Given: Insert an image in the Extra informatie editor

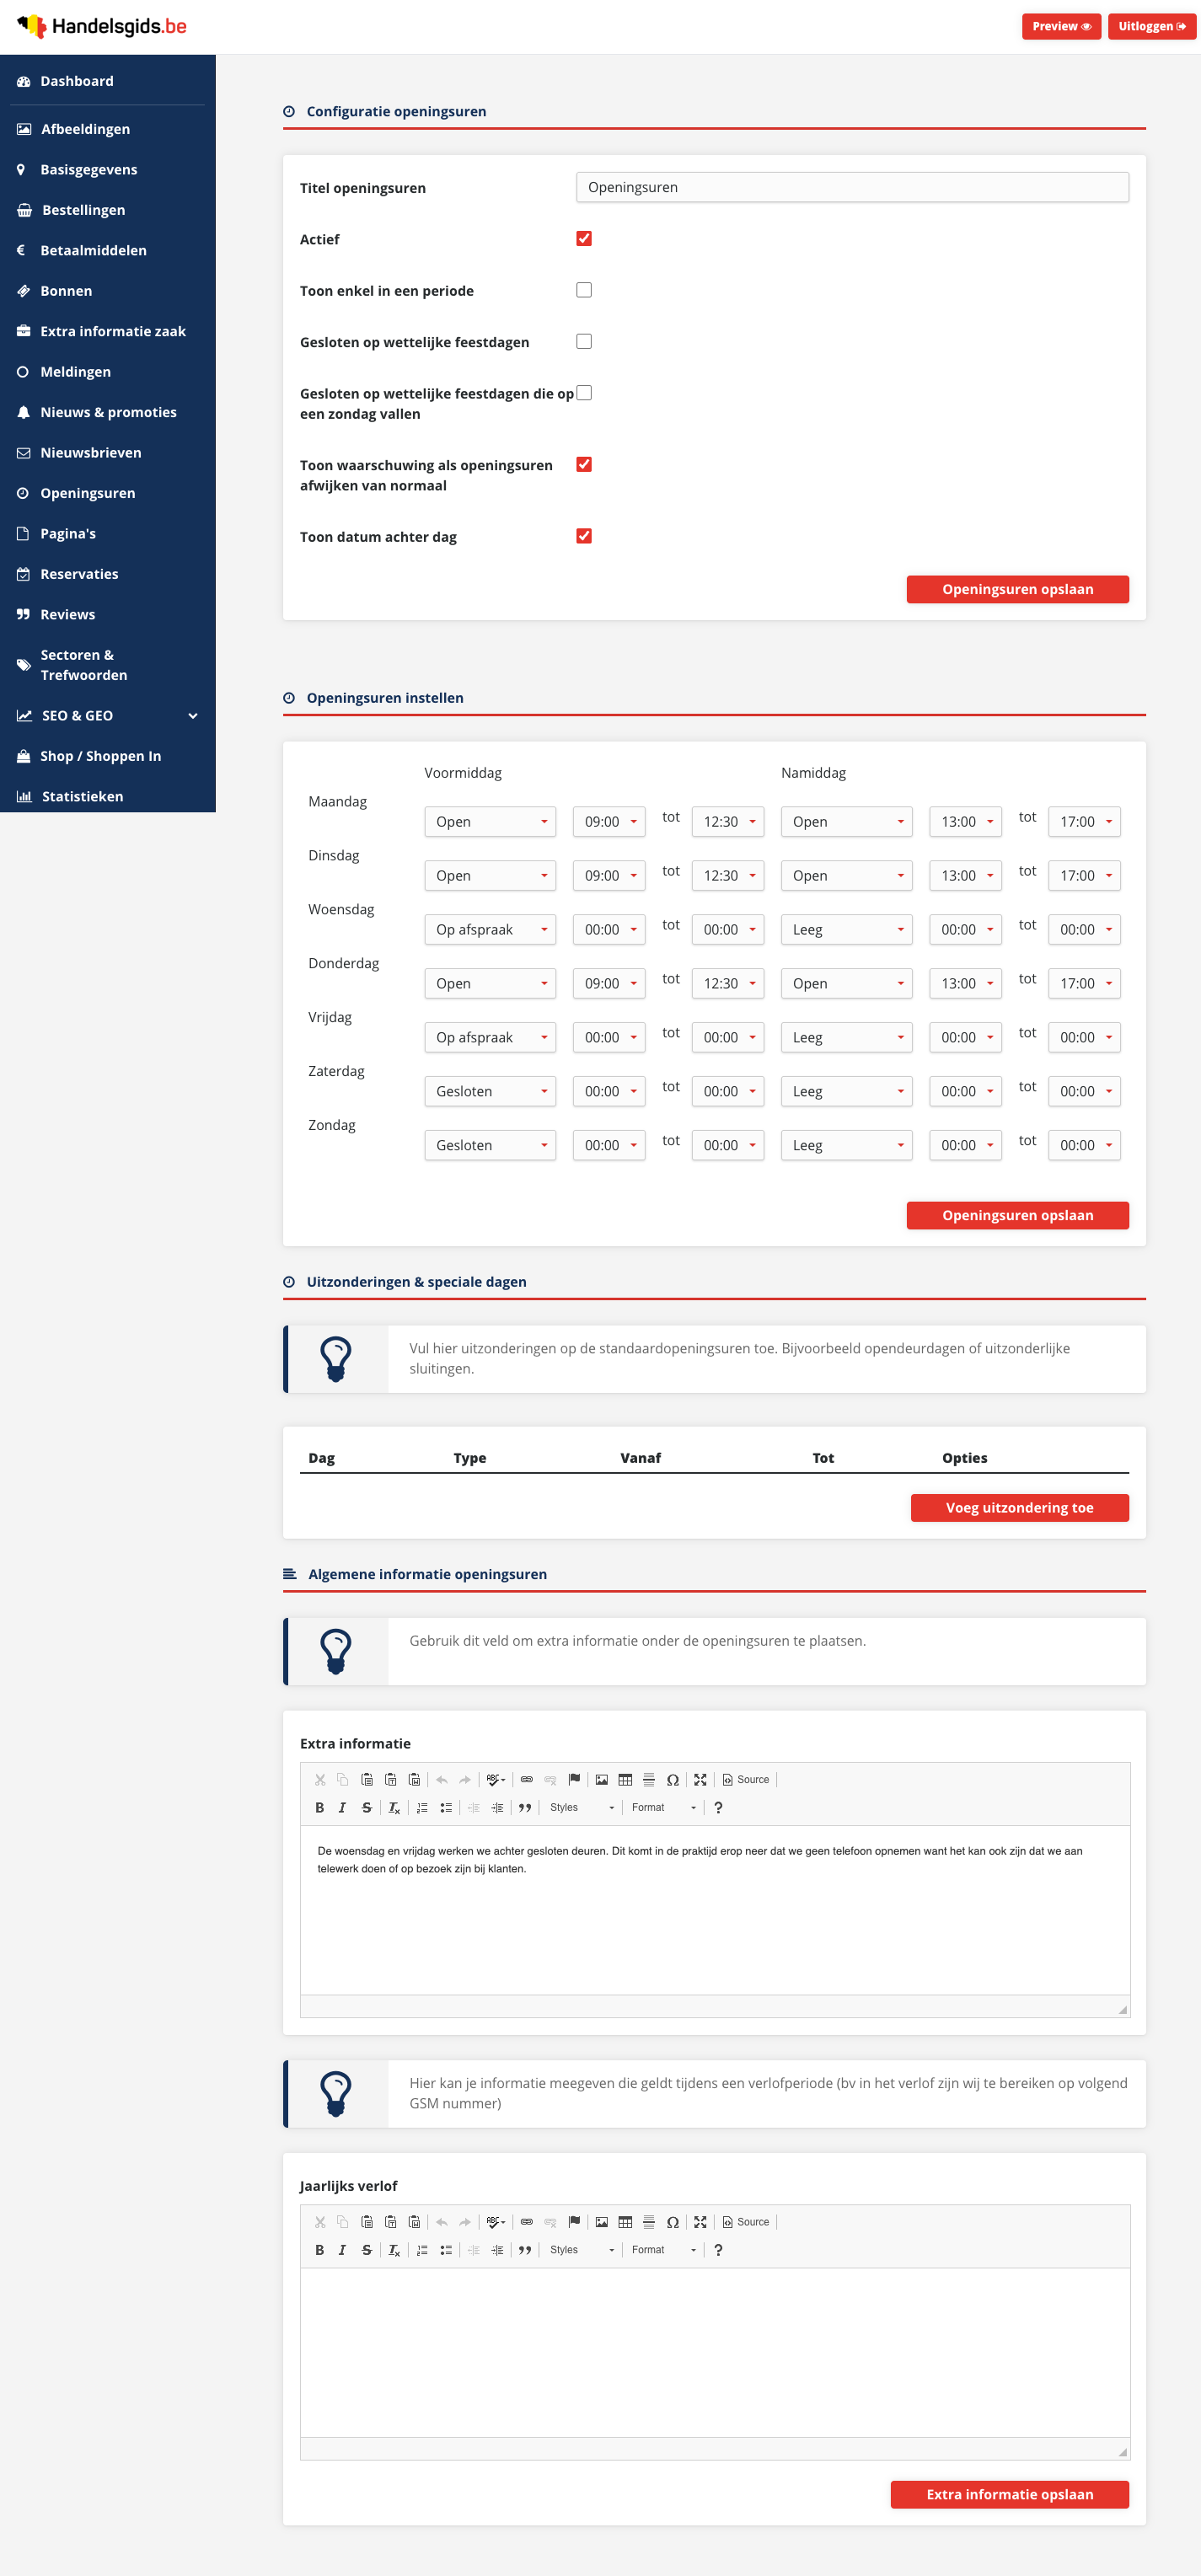Looking at the screenshot, I should point(602,1780).
